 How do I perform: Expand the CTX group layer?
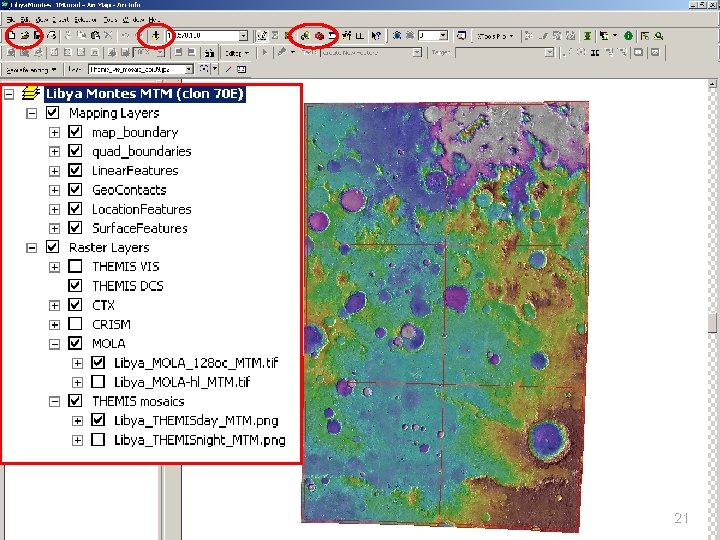click(x=54, y=305)
